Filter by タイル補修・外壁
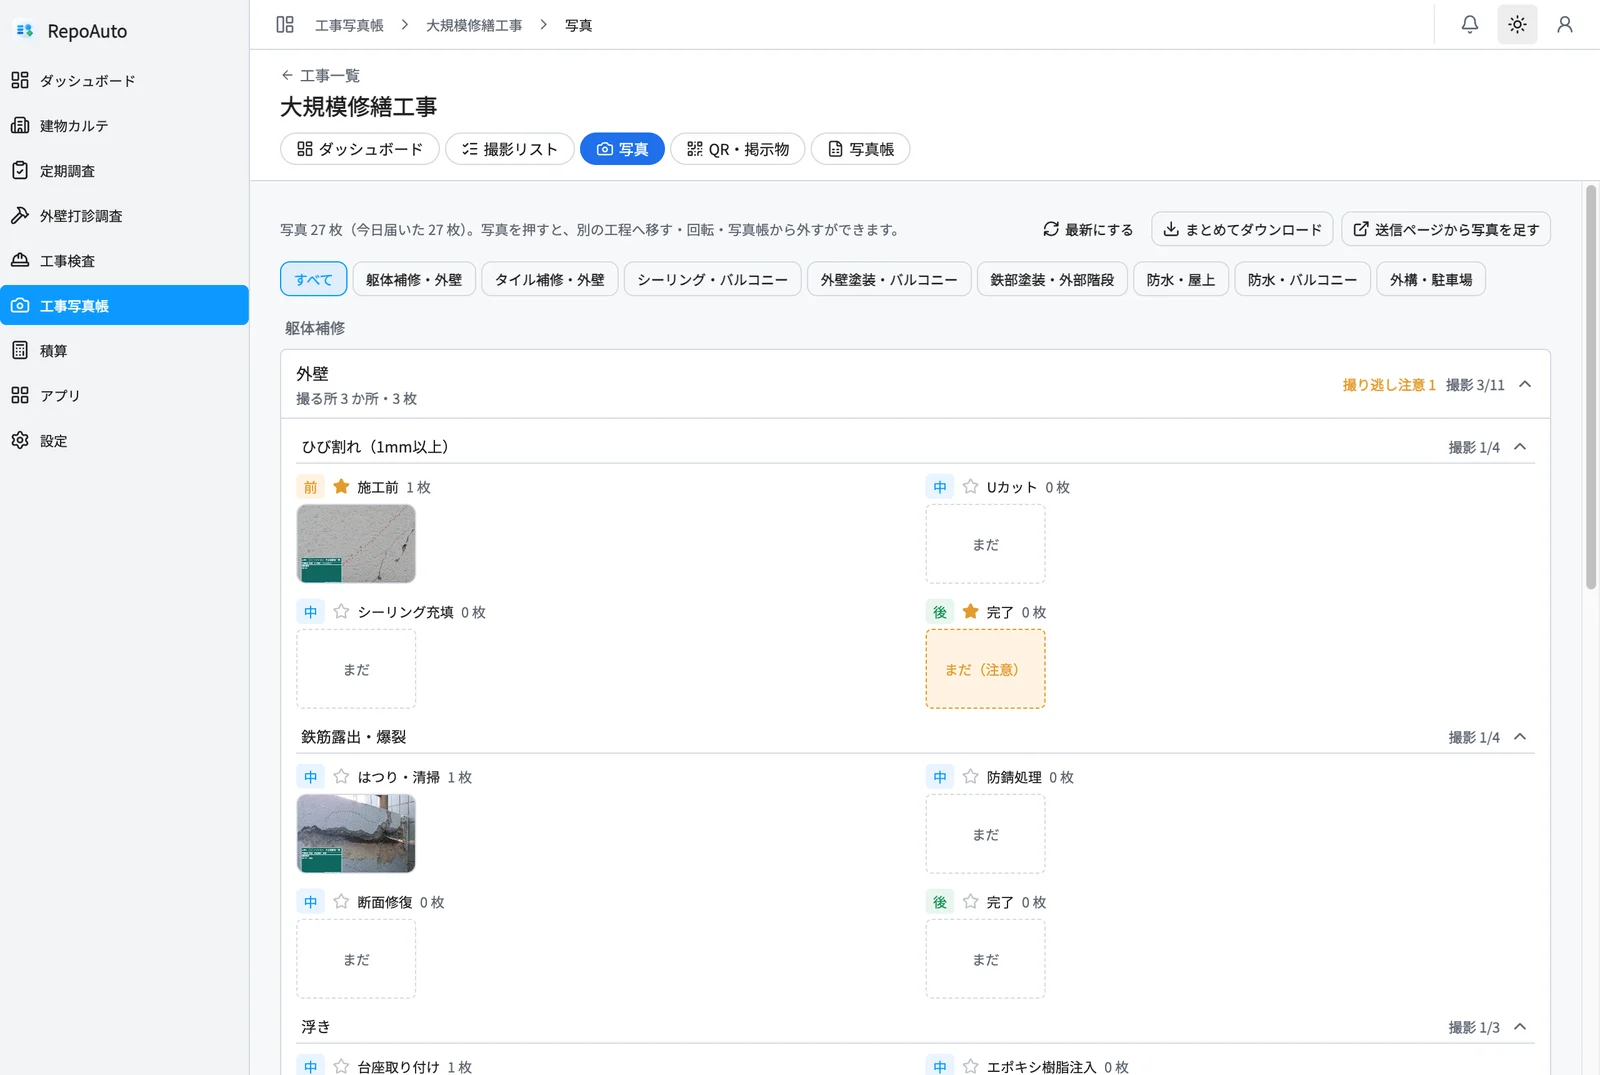 (550, 279)
